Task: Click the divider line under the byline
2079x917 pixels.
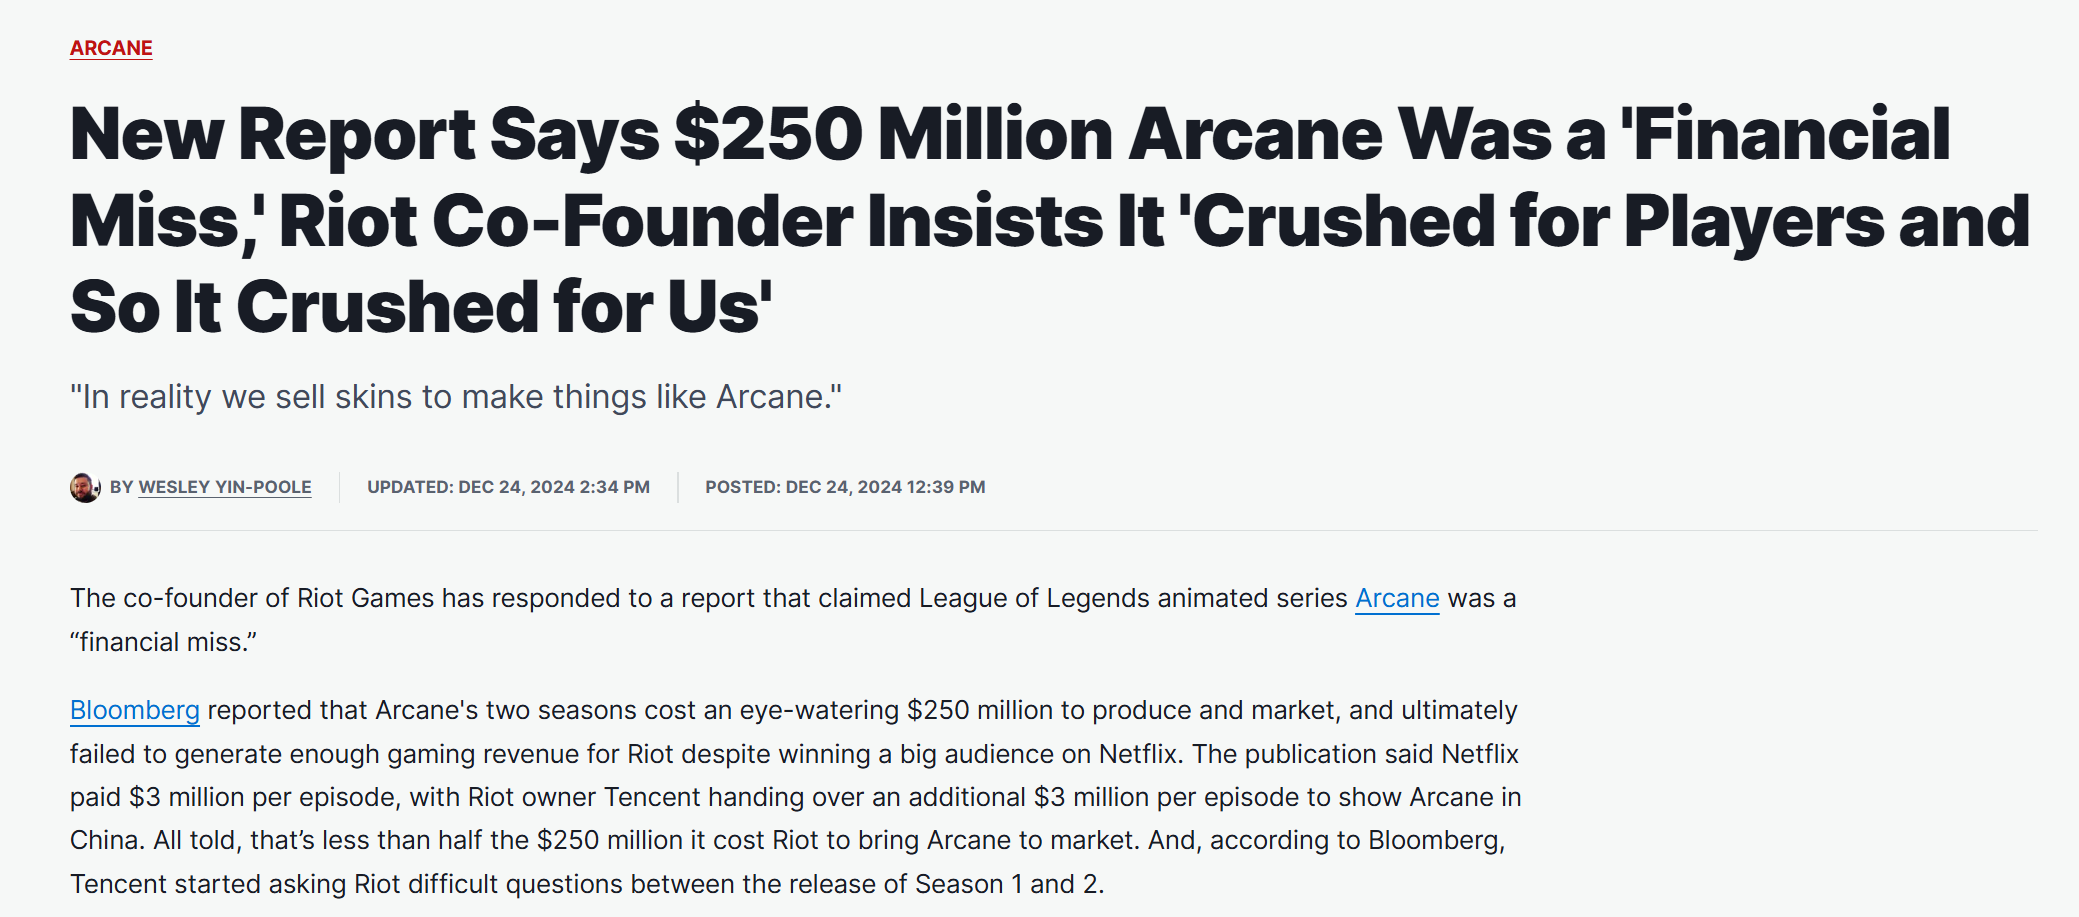Action: [1054, 530]
